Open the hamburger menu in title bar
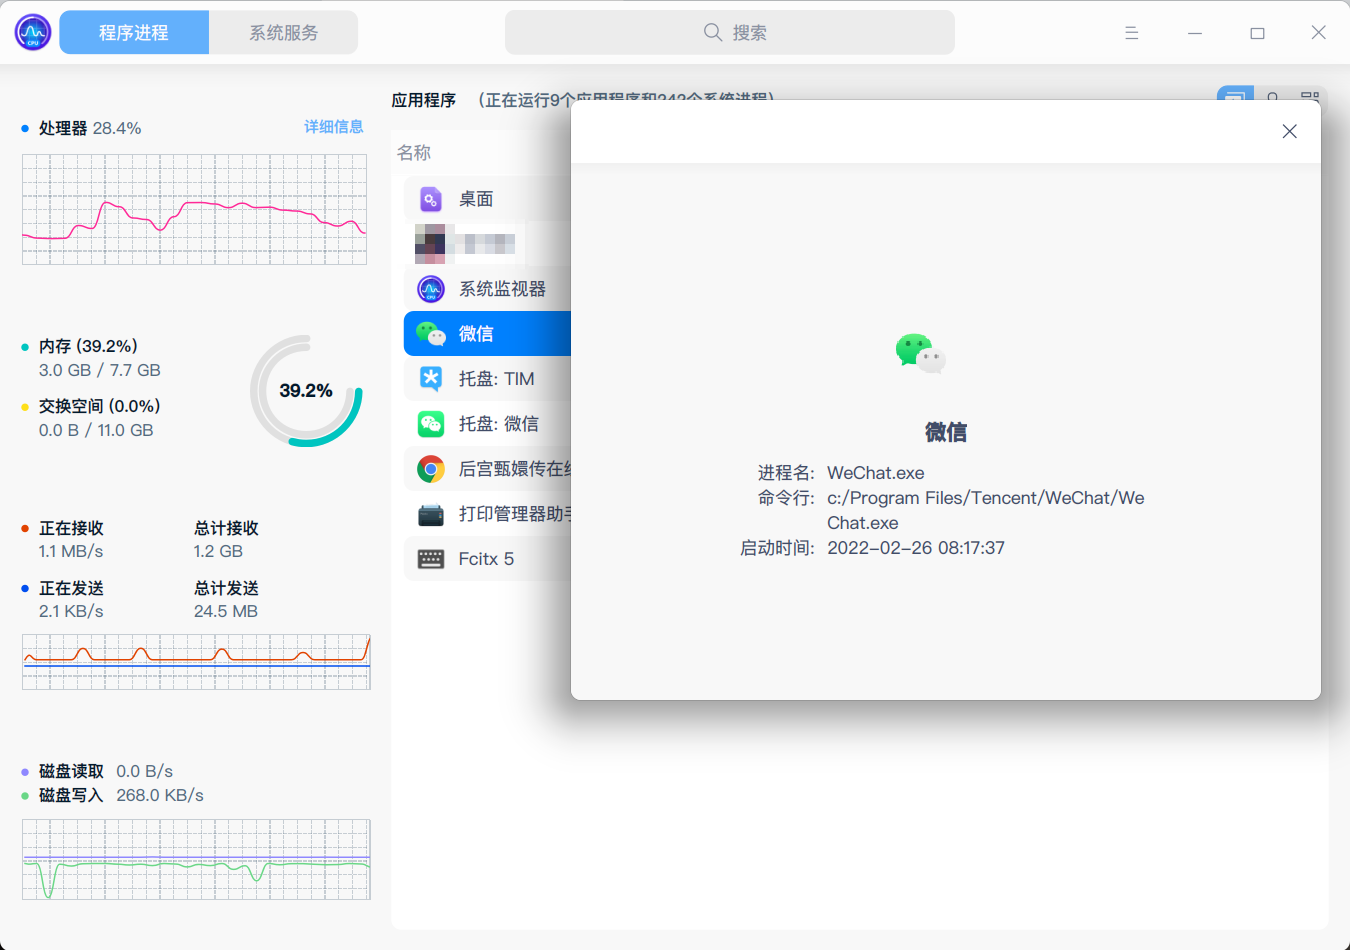This screenshot has height=950, width=1350. coord(1131,32)
